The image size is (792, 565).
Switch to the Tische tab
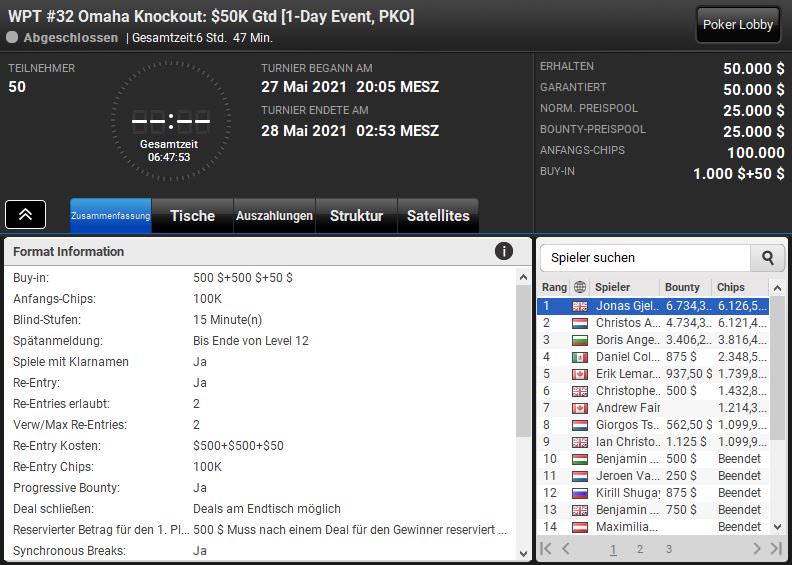tap(192, 216)
